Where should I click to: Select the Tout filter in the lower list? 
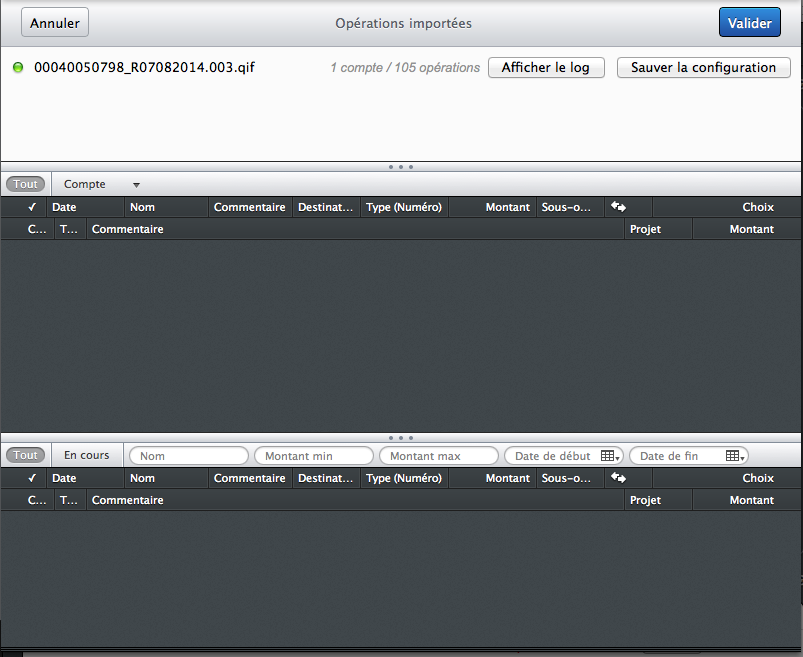[26, 455]
